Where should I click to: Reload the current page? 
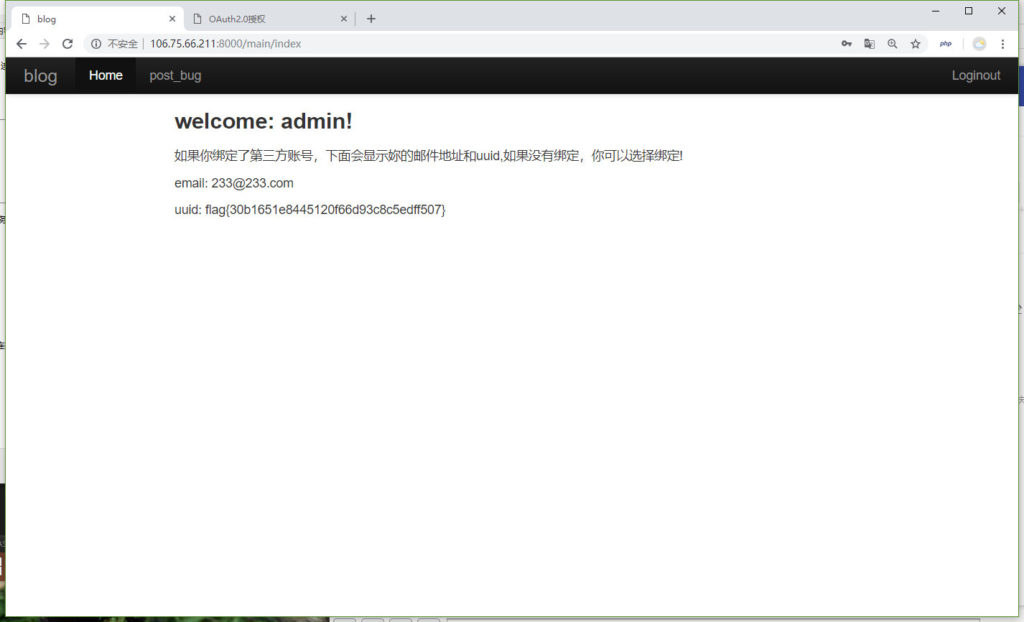tap(67, 44)
